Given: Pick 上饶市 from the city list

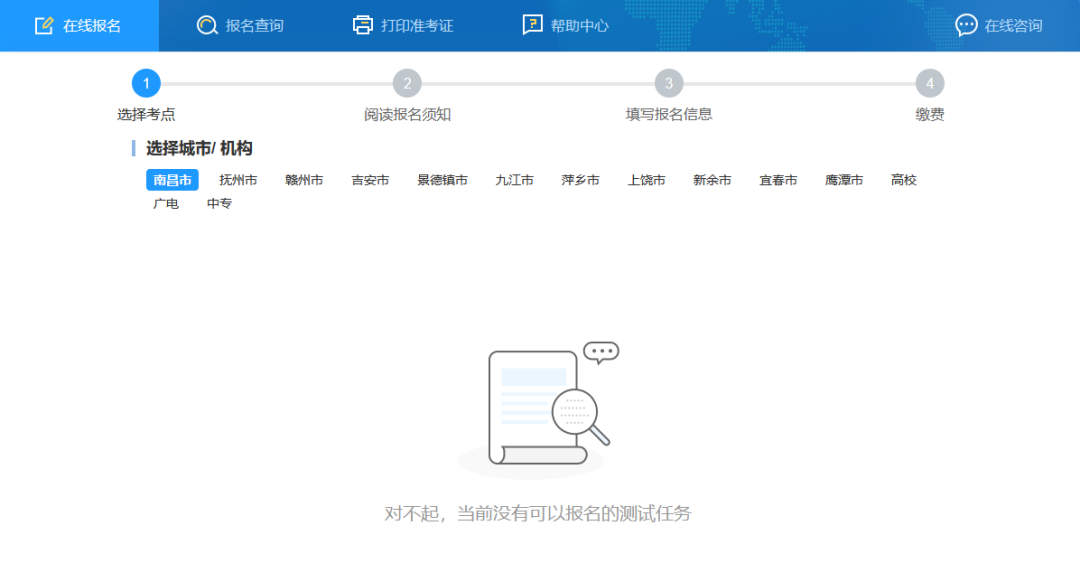Looking at the screenshot, I should [x=646, y=180].
